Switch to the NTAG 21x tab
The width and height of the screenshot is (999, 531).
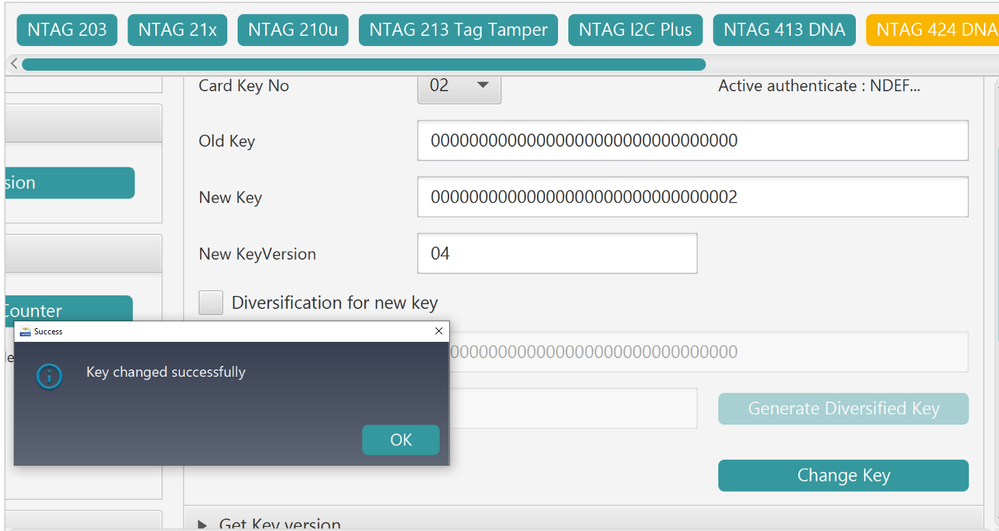[x=177, y=30]
